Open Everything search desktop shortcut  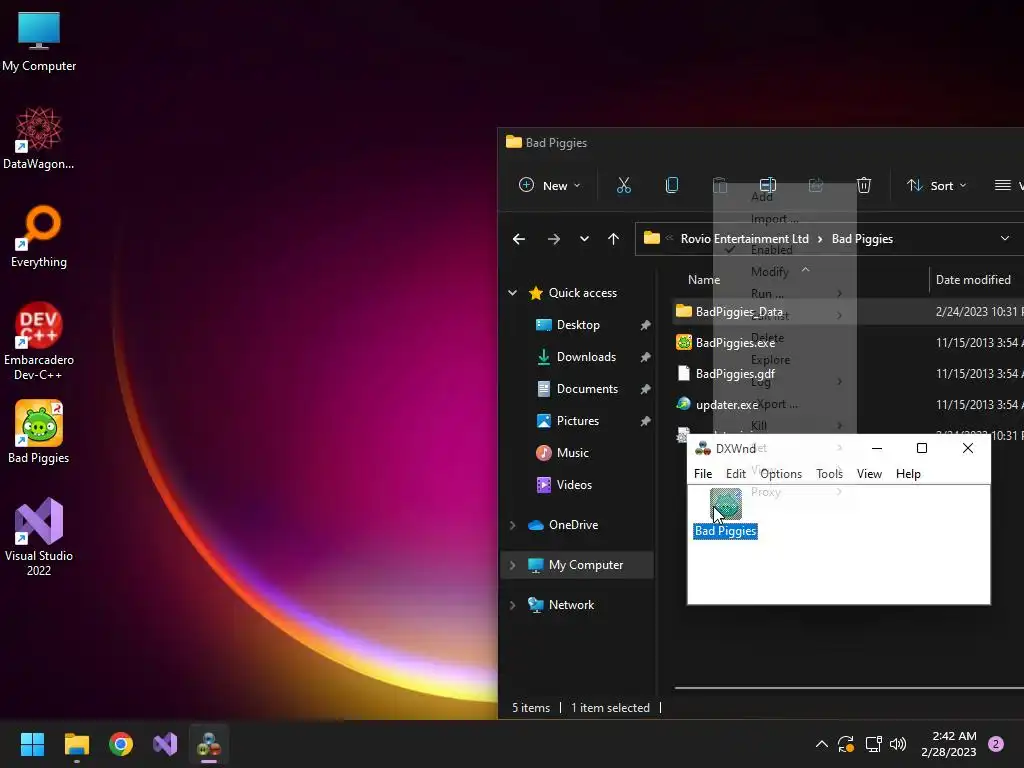click(39, 236)
